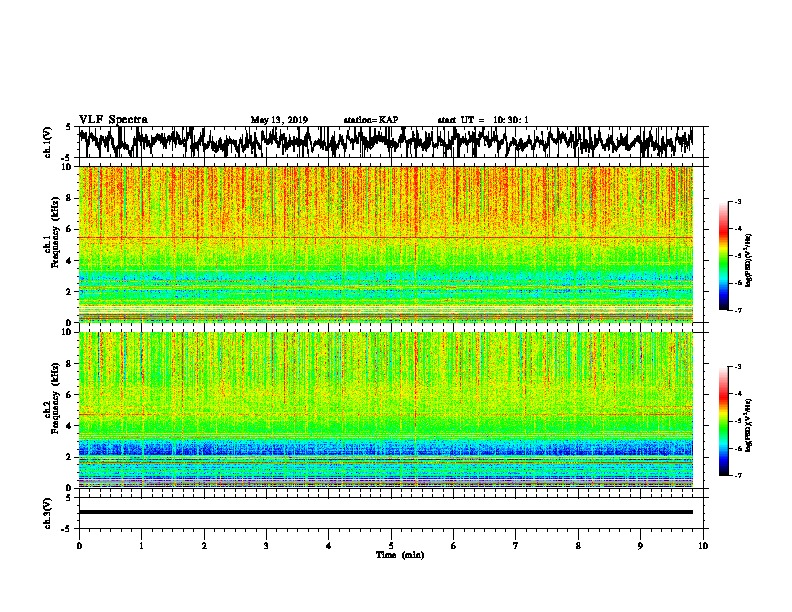Click the "Time (min)" axis label

pyautogui.click(x=400, y=555)
